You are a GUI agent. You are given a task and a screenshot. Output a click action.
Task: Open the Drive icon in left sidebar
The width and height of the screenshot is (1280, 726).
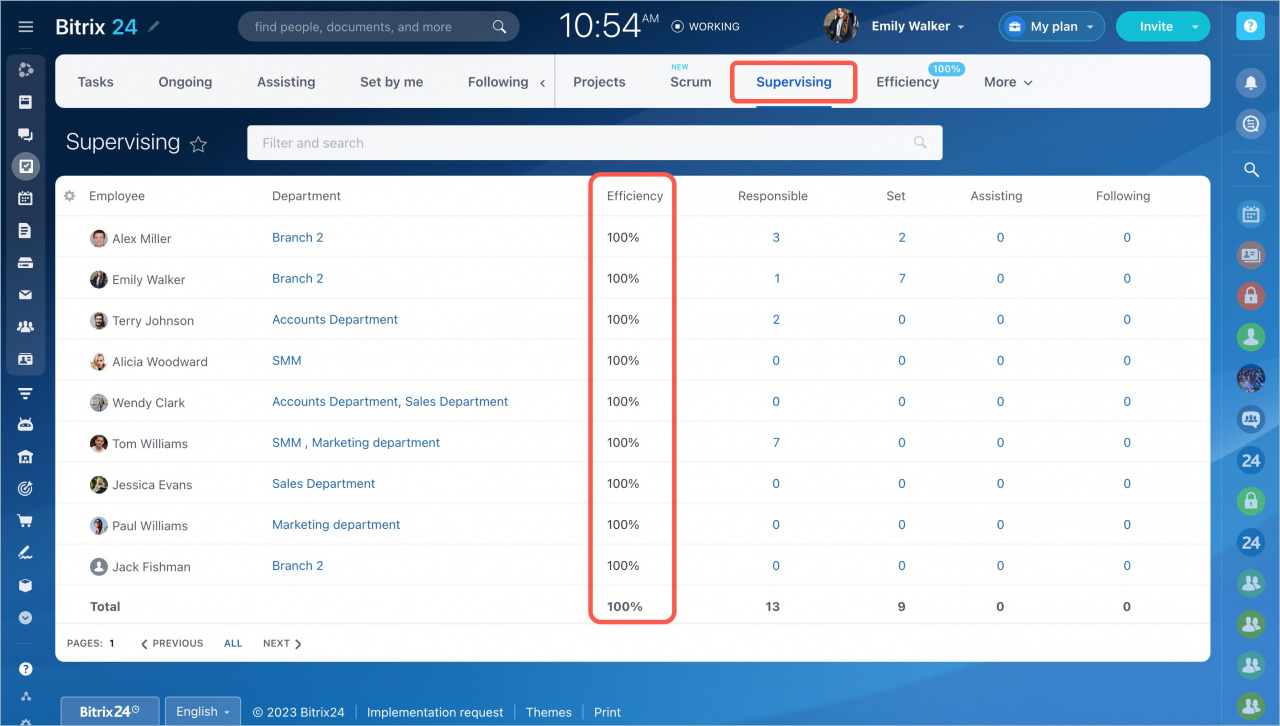26,263
